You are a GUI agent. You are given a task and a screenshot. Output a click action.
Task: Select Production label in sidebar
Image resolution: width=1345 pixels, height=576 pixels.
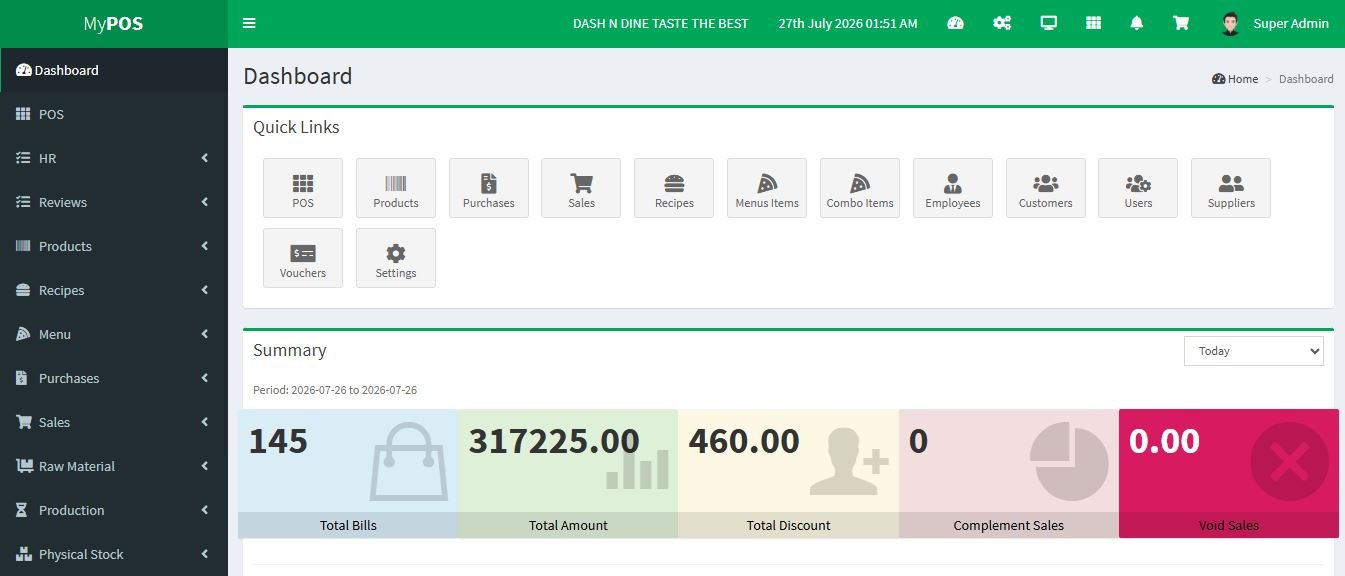coord(72,510)
